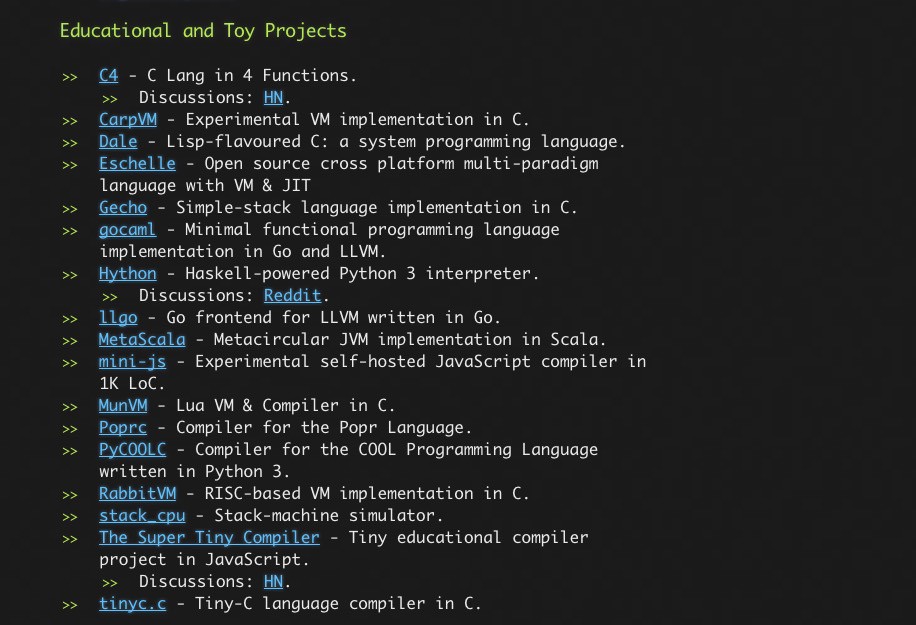916x625 pixels.
Task: Visit the Dale project link
Action: click(118, 142)
